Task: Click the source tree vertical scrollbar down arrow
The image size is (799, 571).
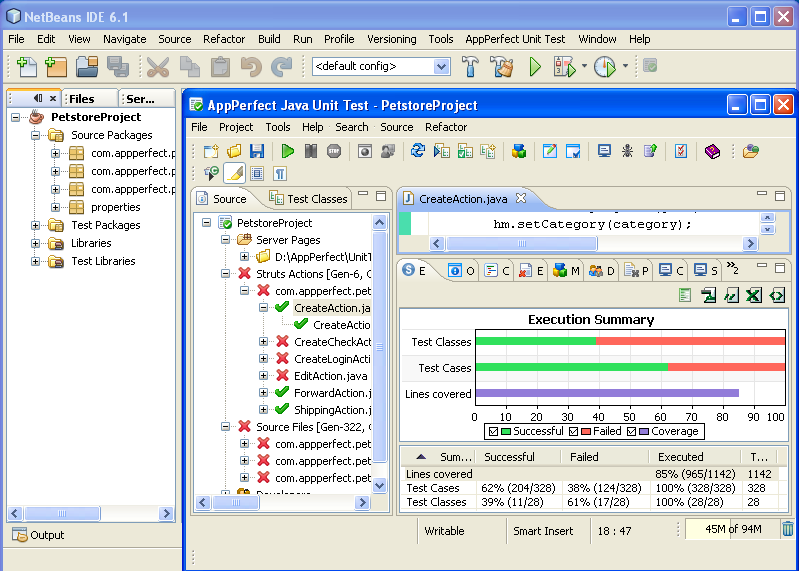Action: 379,485
